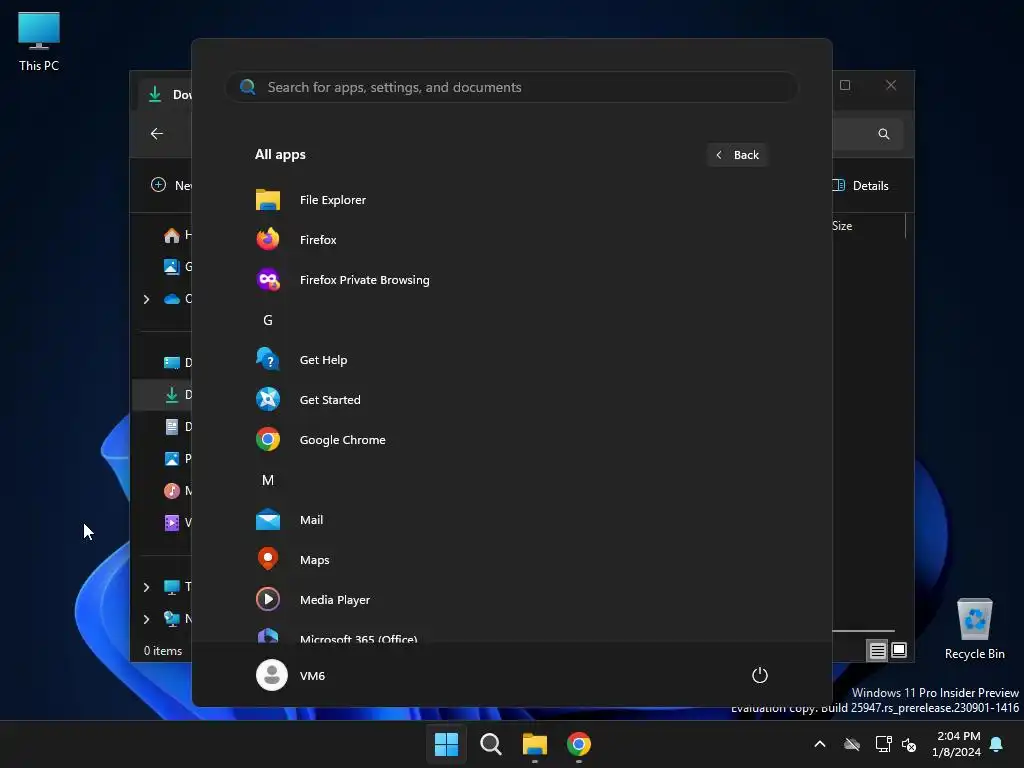Expand the OneDrive node in sidebar
This screenshot has width=1024, height=768.
click(146, 299)
